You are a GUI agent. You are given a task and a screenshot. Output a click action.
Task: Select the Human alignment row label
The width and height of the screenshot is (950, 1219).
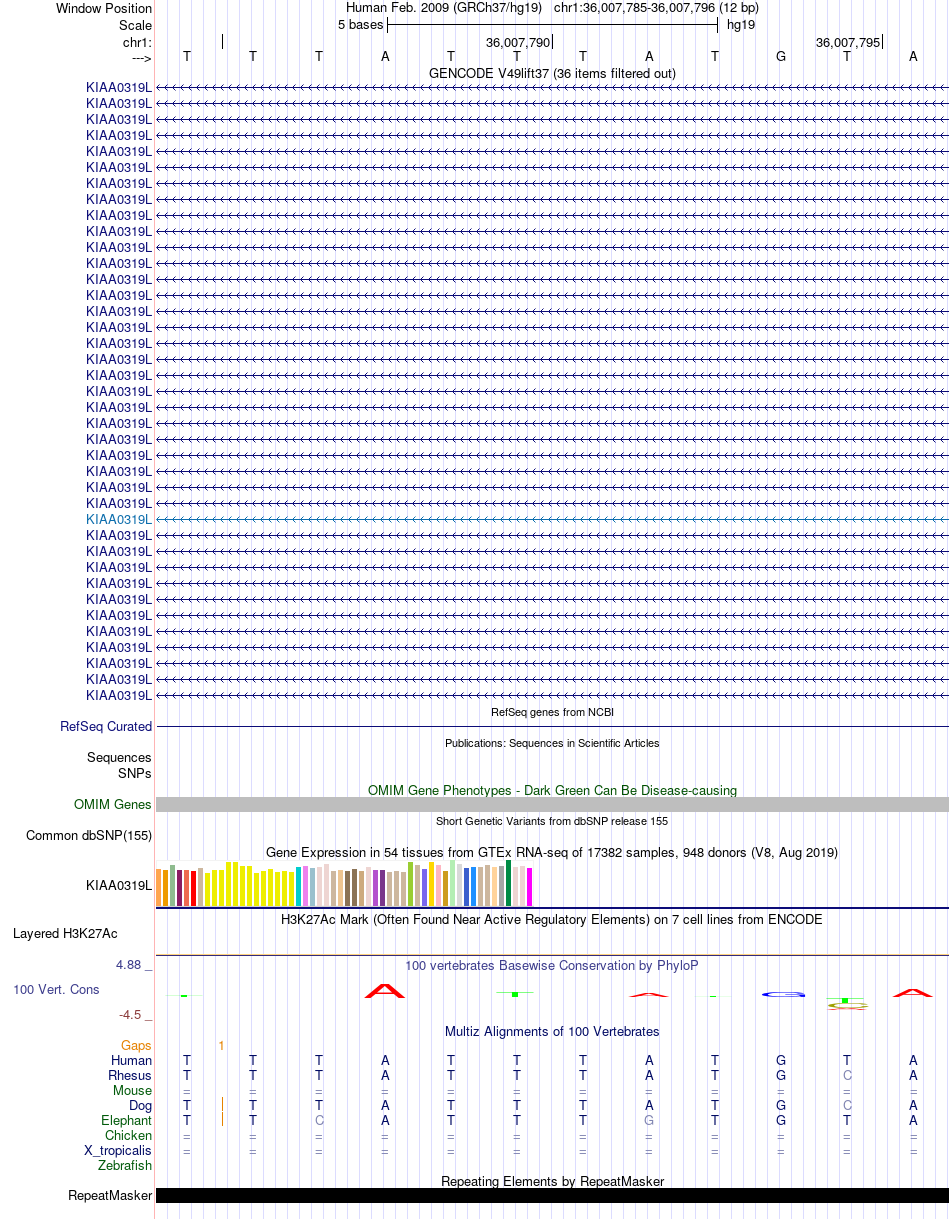point(132,1061)
